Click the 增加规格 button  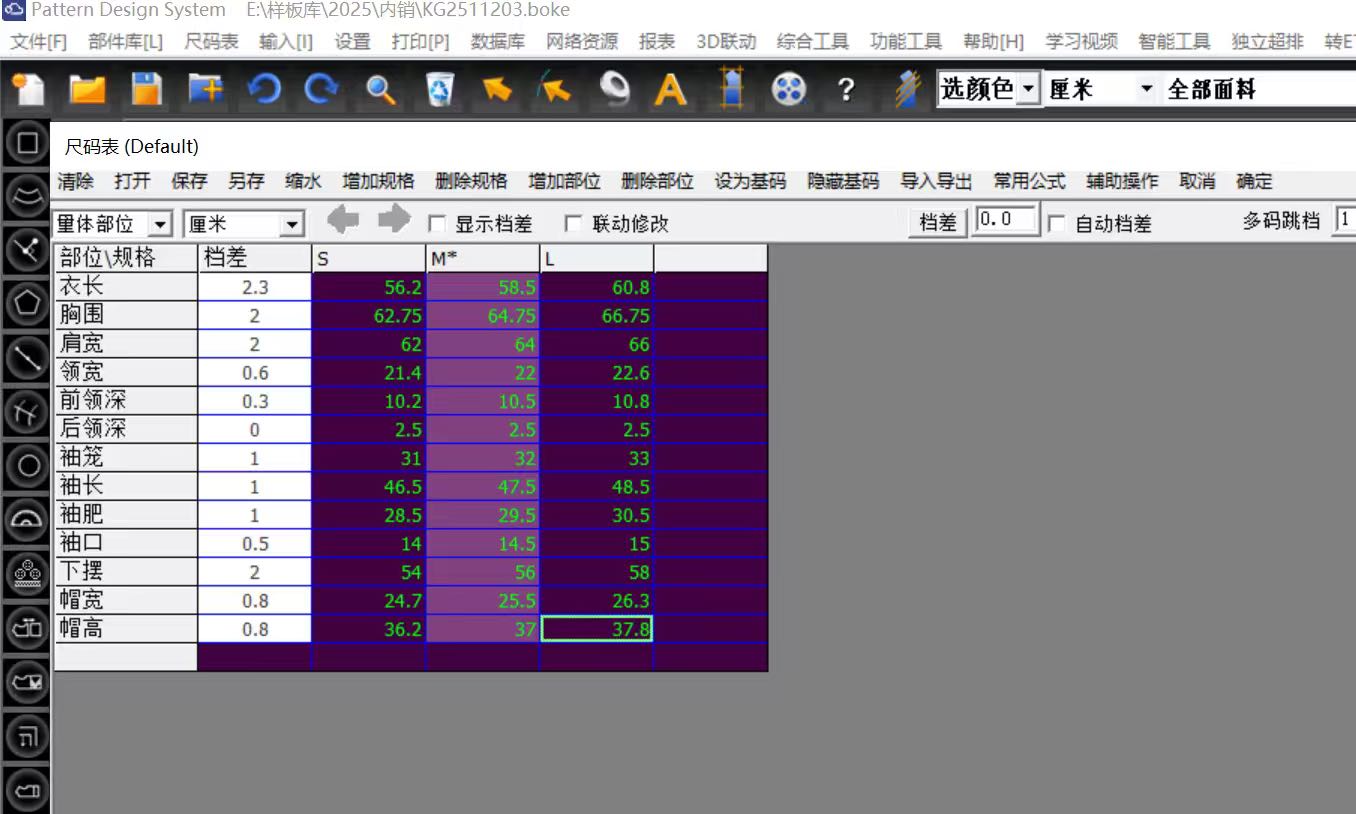[x=378, y=181]
